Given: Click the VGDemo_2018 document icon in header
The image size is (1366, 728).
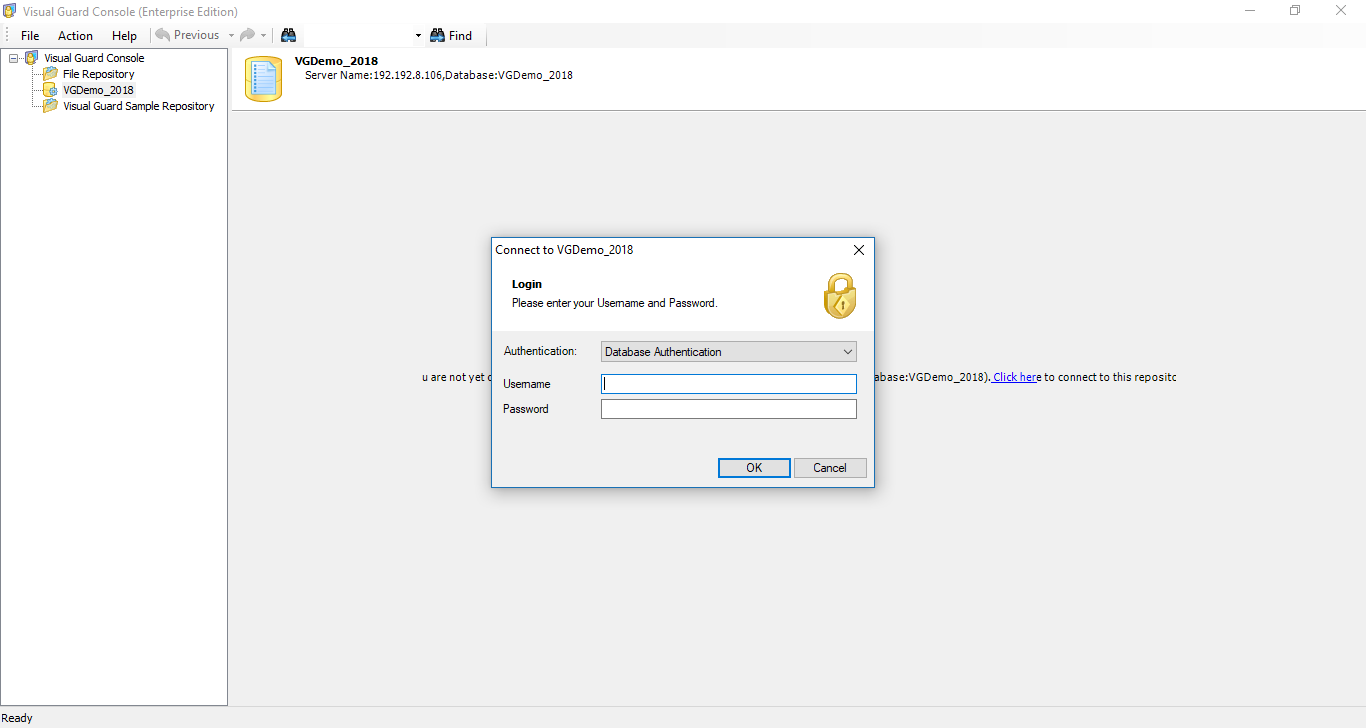Looking at the screenshot, I should tap(262, 77).
